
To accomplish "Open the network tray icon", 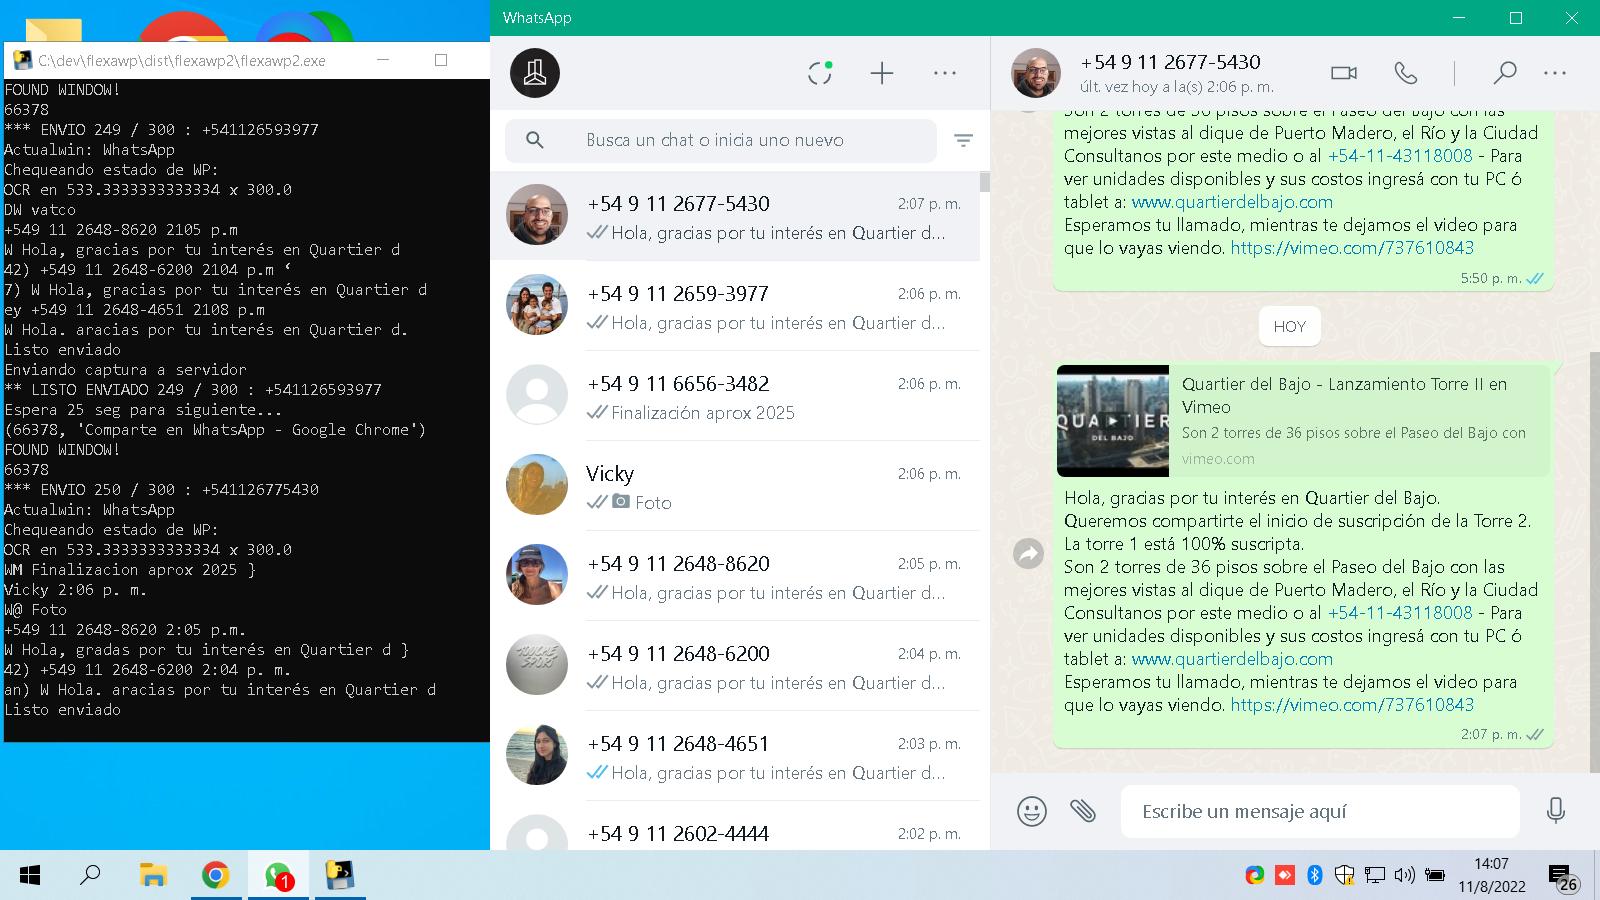I will [x=1375, y=876].
